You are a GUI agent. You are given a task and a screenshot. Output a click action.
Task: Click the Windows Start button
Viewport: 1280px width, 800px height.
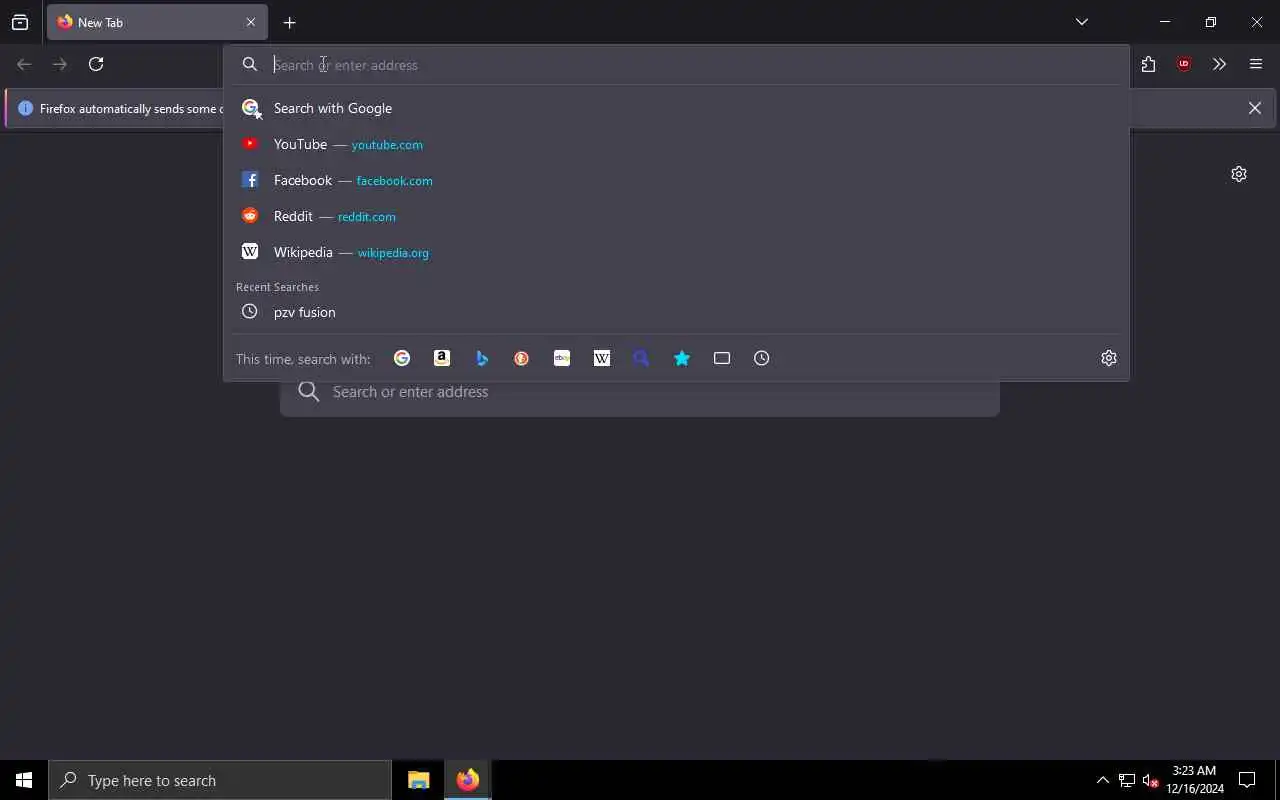tap(24, 780)
